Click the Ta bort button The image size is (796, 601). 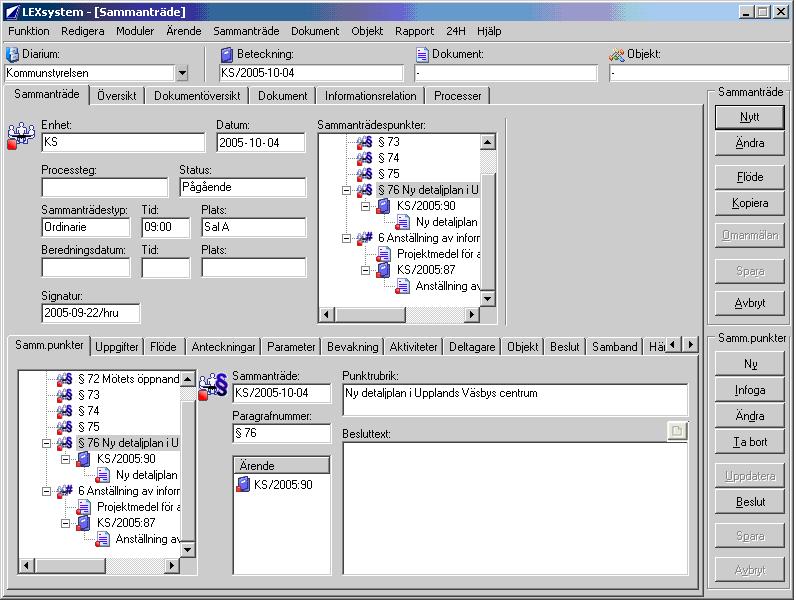[749, 442]
